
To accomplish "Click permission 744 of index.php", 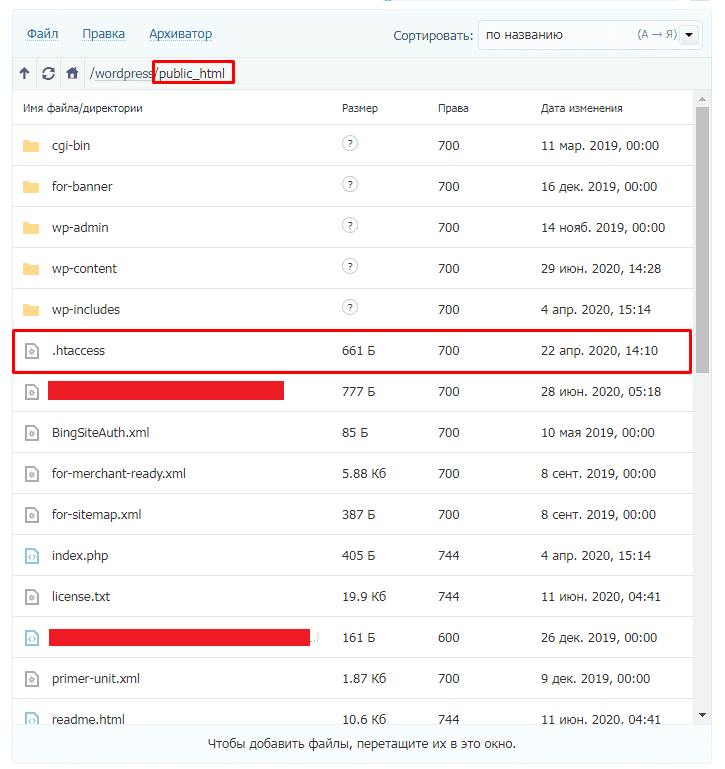I will (x=449, y=556).
